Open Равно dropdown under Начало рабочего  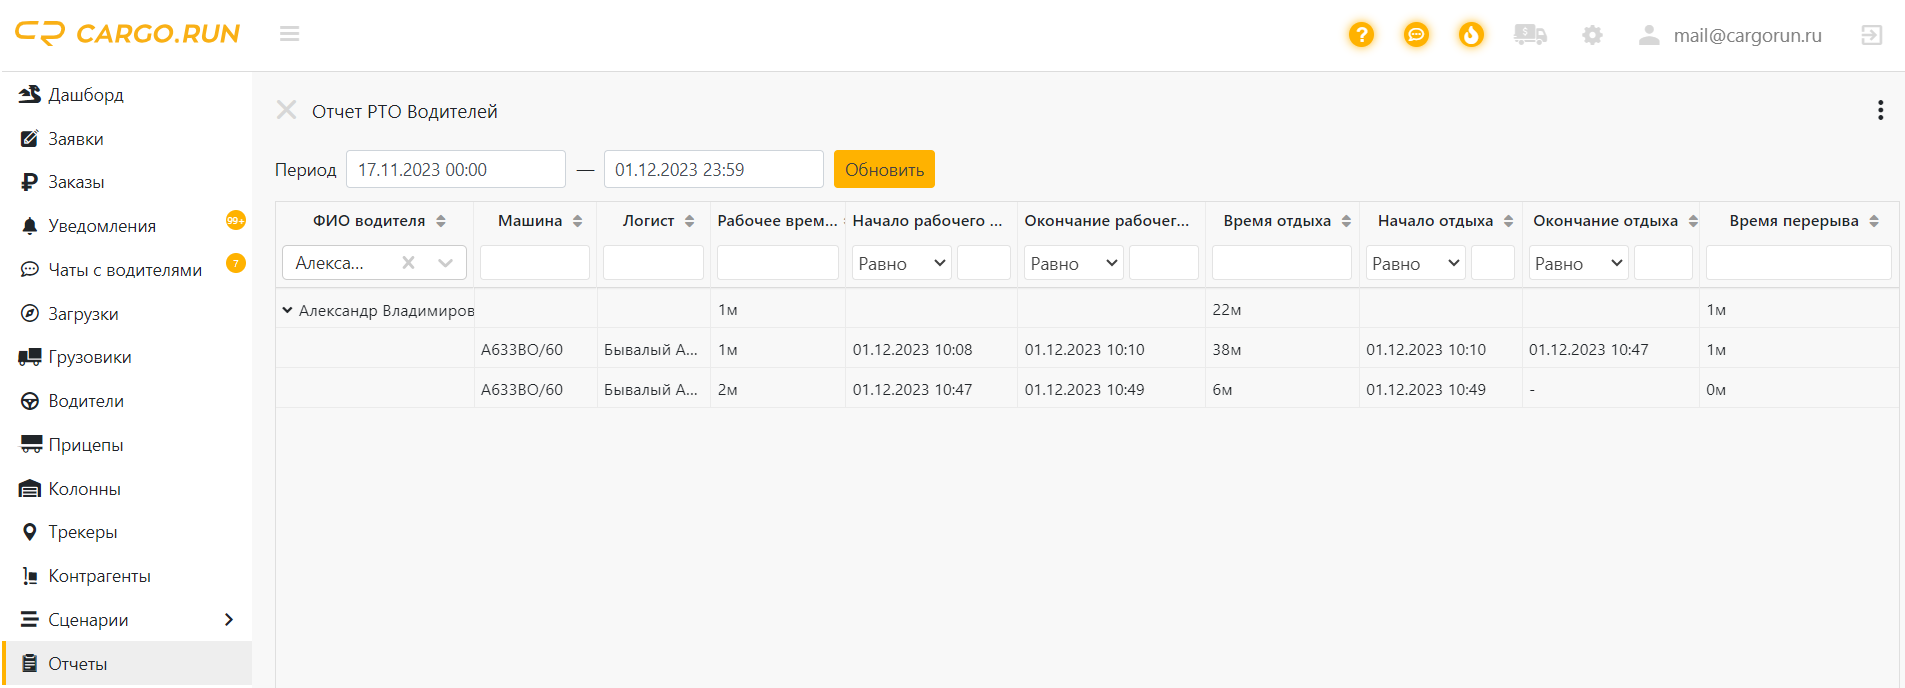click(901, 263)
